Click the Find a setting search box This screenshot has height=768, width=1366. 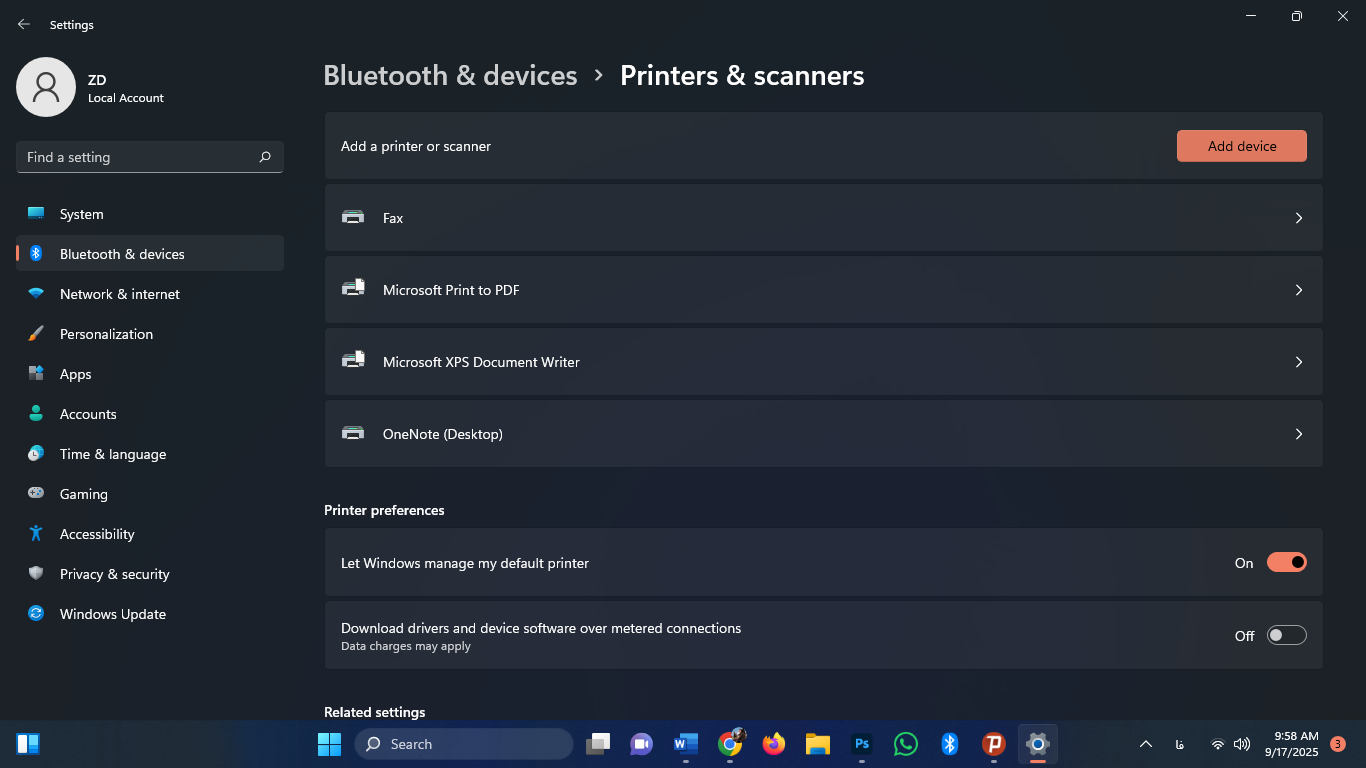[136, 157]
